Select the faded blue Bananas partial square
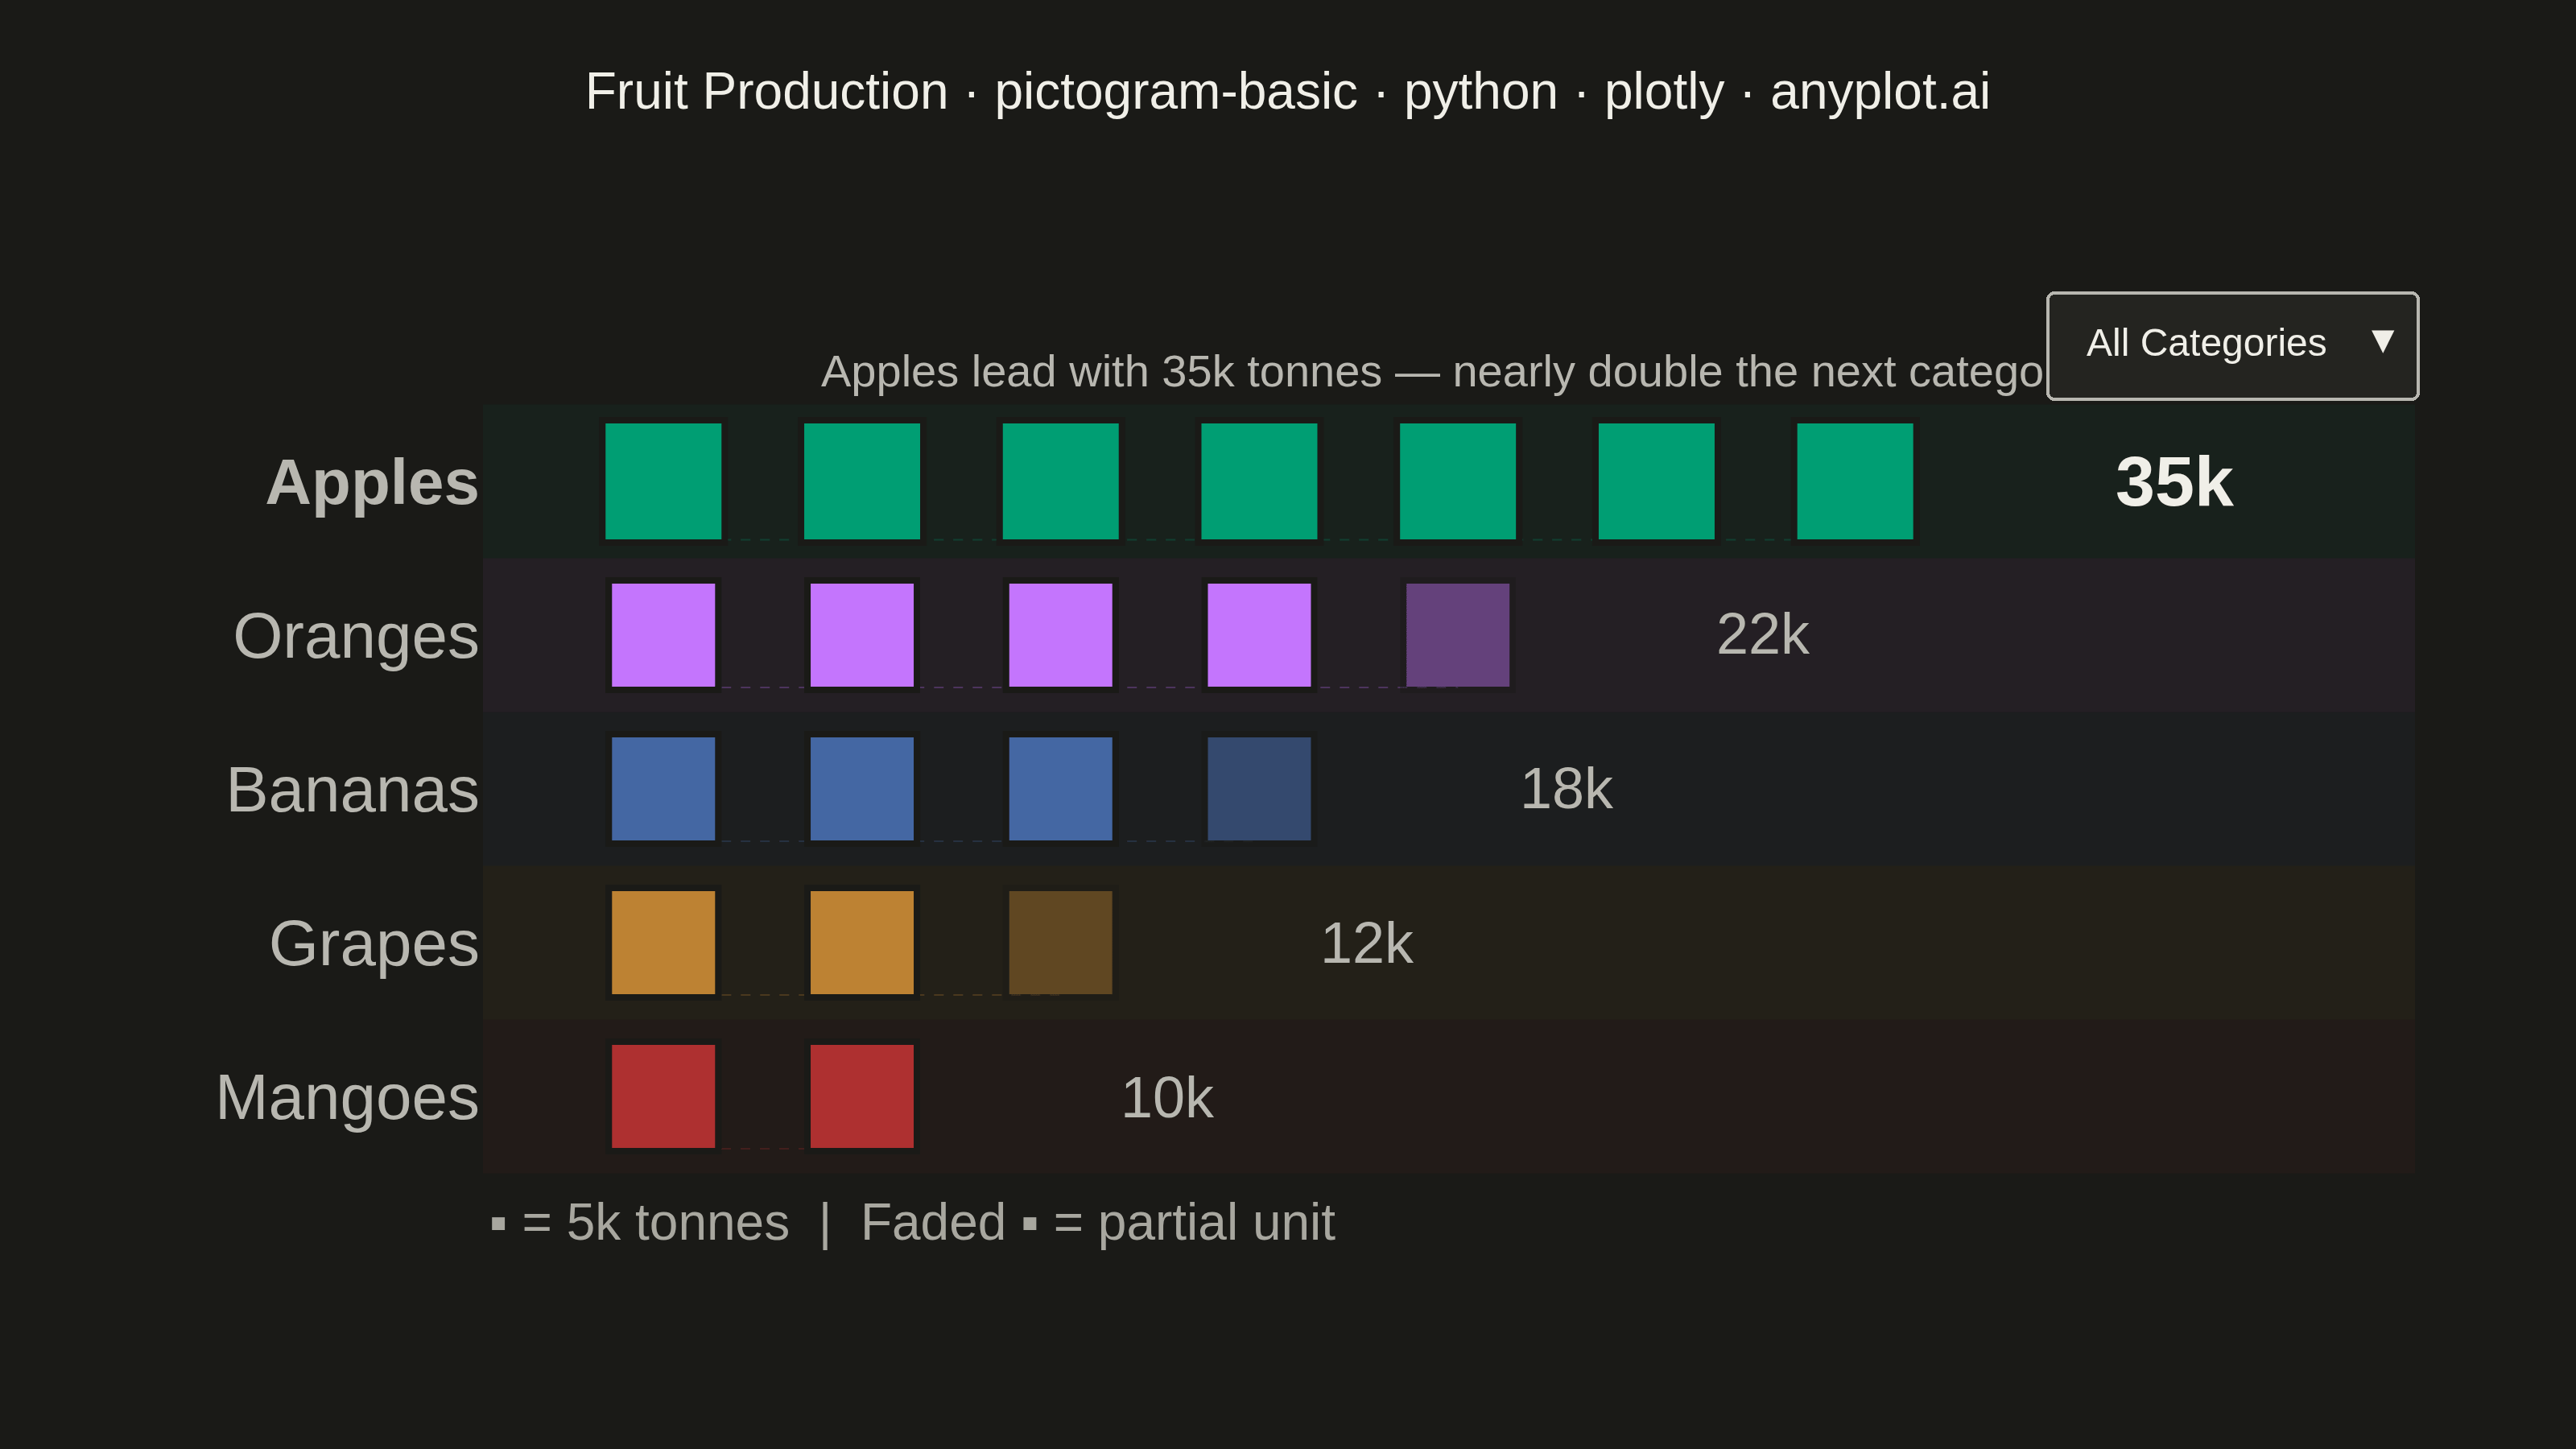 coord(1259,789)
